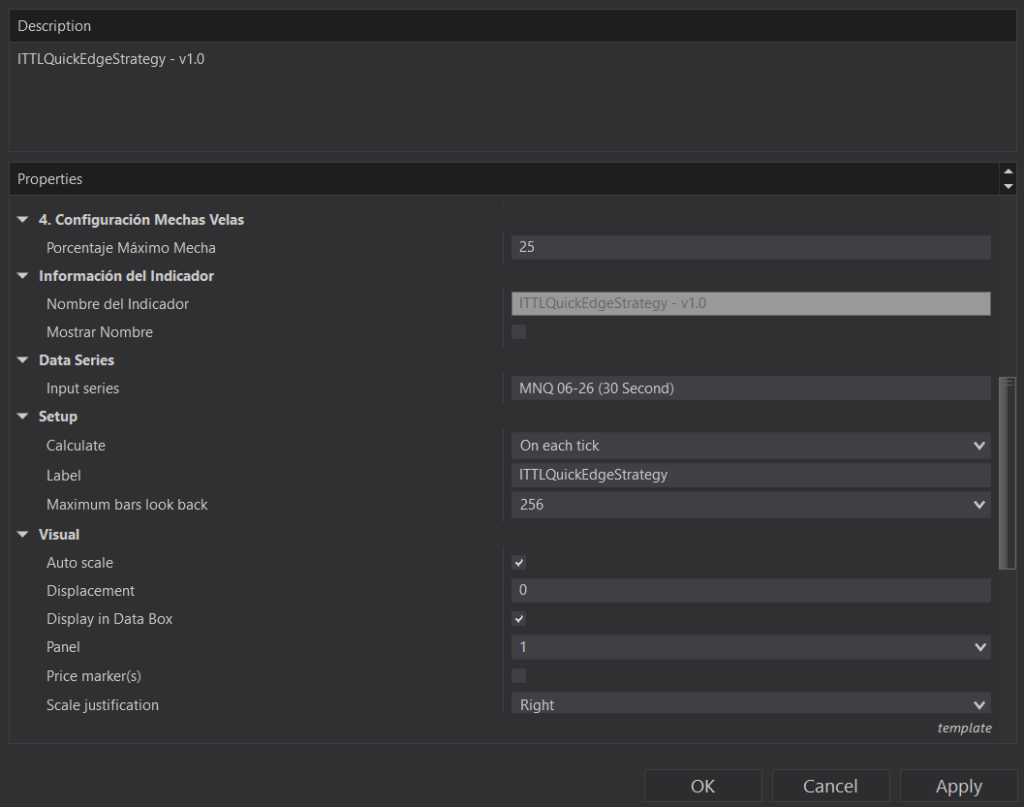The width and height of the screenshot is (1024, 807).
Task: Click the Displacement value field
Action: click(x=750, y=591)
